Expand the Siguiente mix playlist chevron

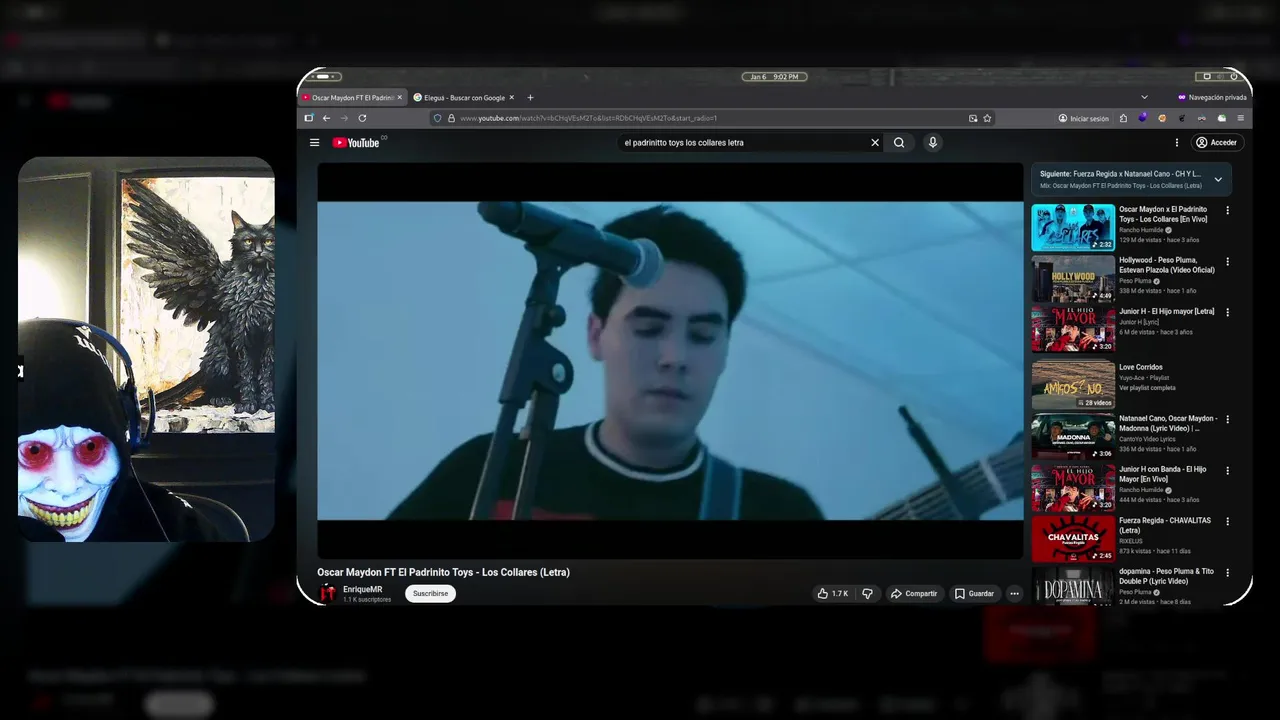[1218, 180]
